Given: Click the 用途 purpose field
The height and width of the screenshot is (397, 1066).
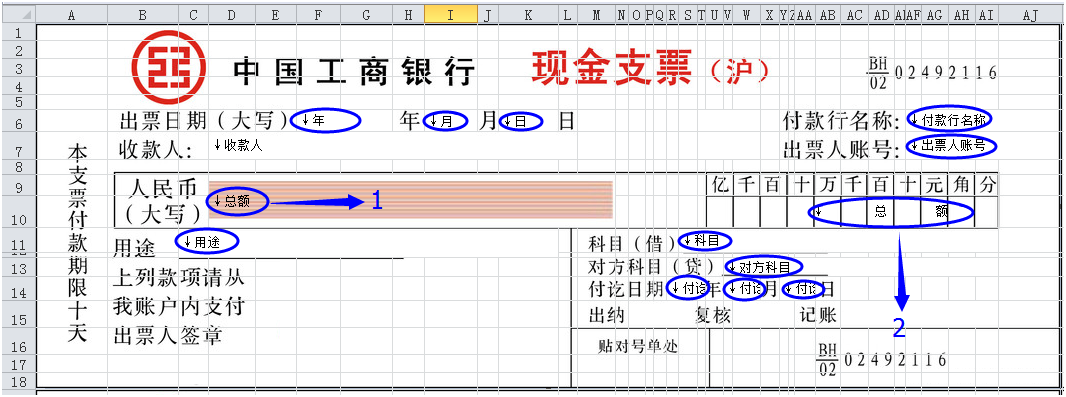Looking at the screenshot, I should pos(207,241).
